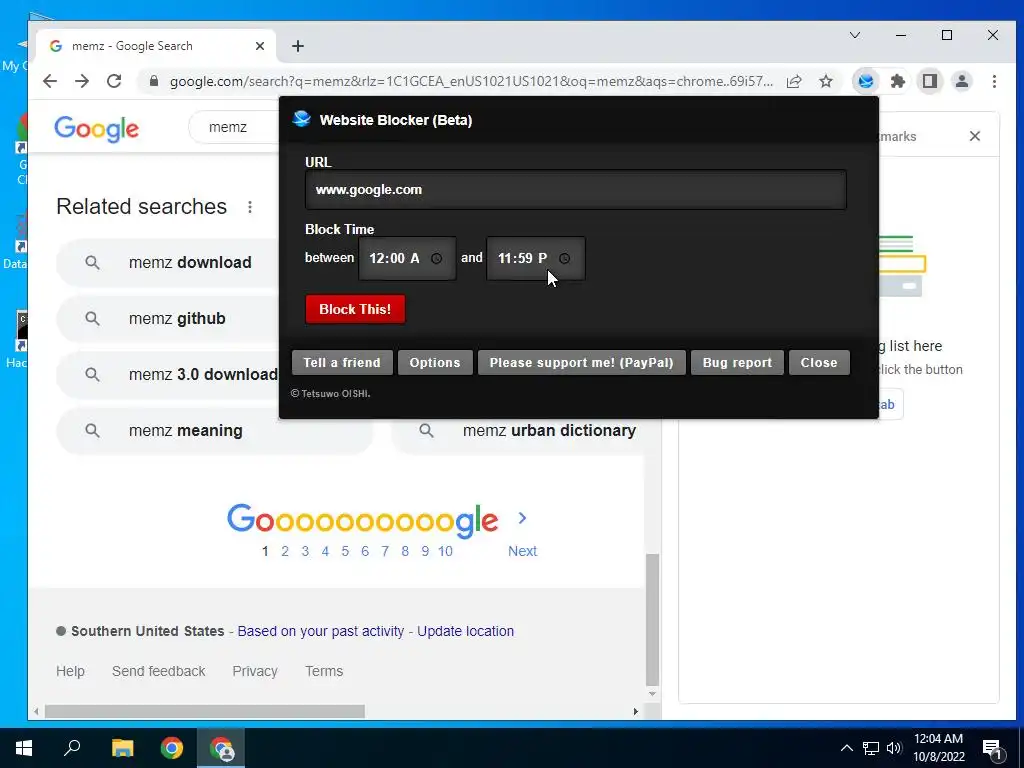
Task: Show hidden system tray icons
Action: point(846,748)
